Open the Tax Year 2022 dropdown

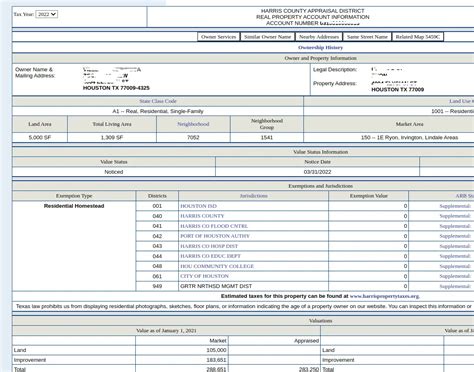click(46, 14)
